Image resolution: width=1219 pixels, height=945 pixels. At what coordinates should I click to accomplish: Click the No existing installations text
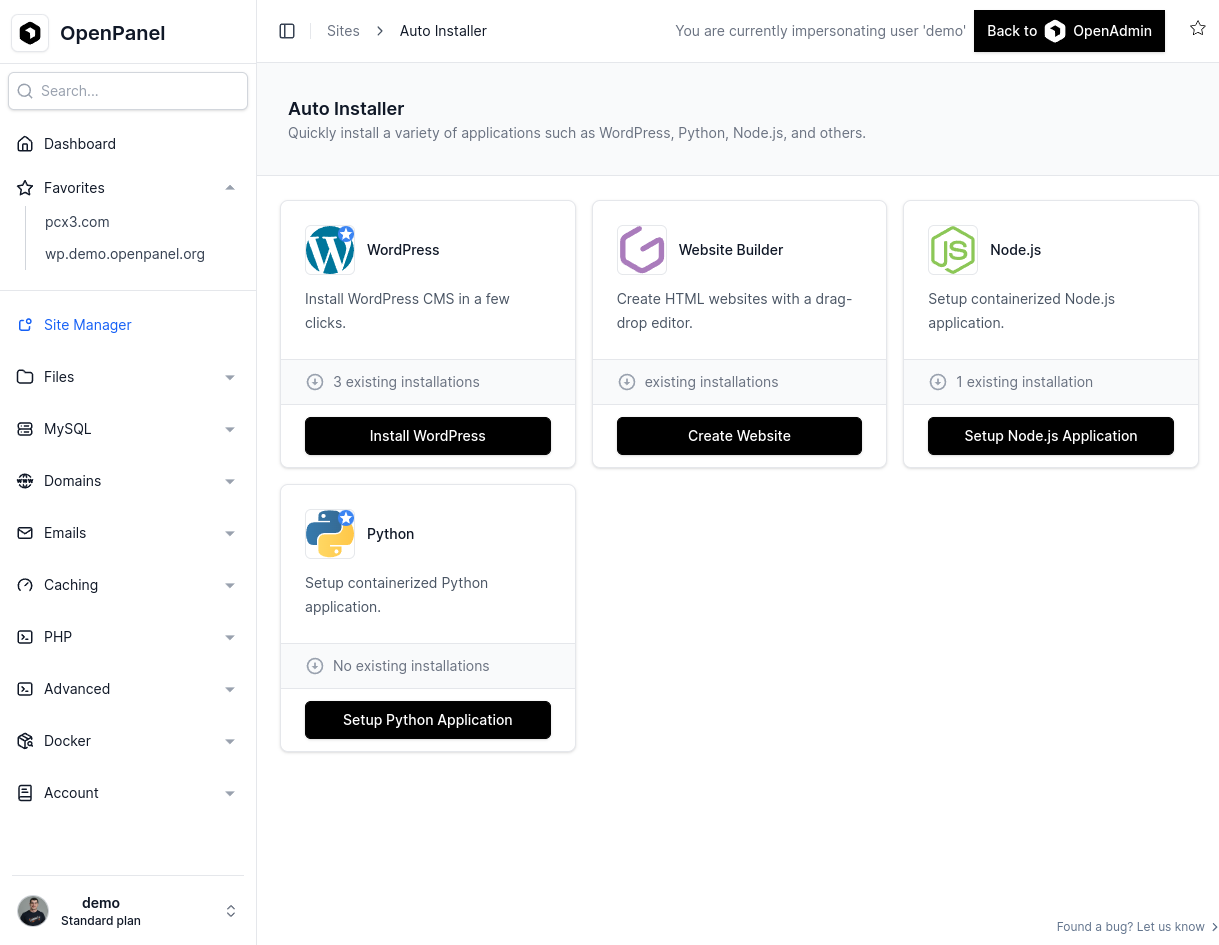click(x=411, y=666)
